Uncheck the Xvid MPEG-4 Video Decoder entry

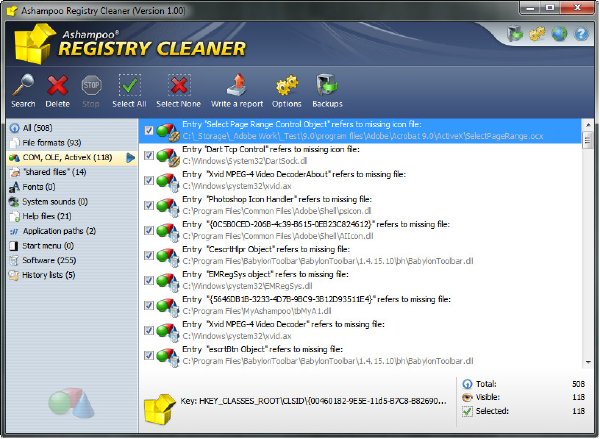click(149, 330)
